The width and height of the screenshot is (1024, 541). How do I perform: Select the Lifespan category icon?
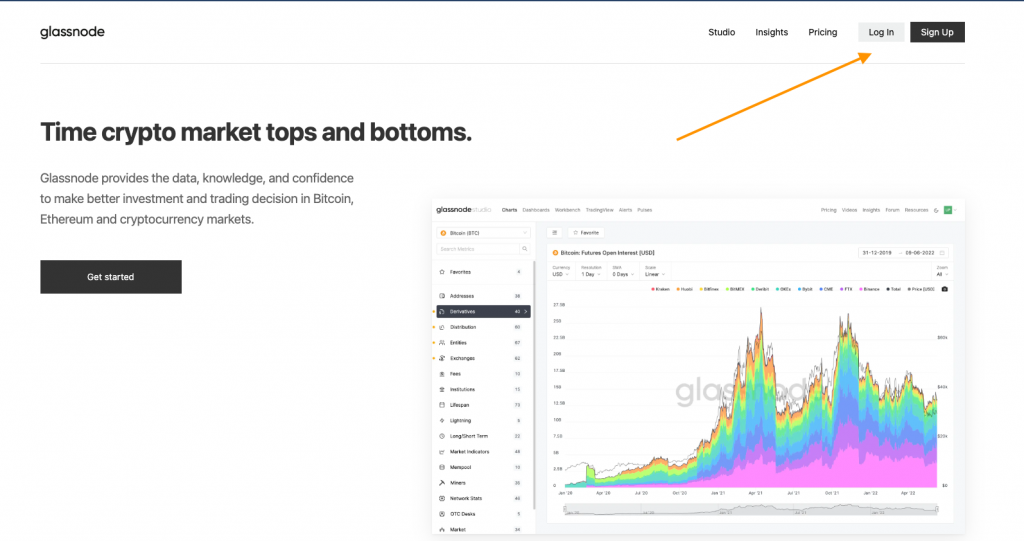(442, 405)
